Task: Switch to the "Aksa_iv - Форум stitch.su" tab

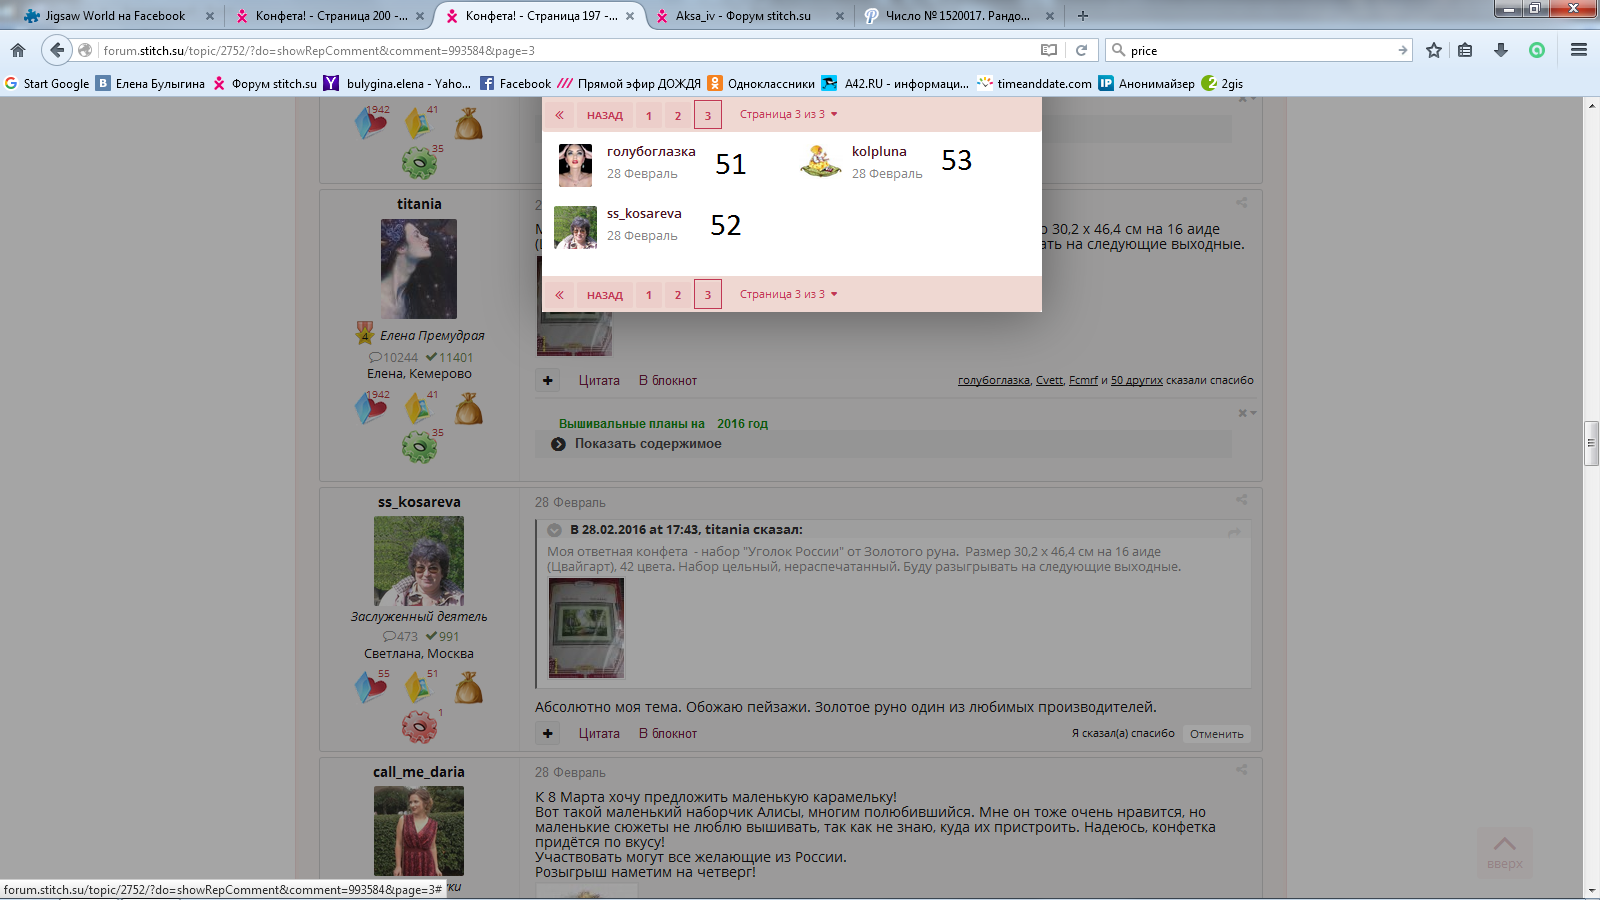Action: pyautogui.click(x=743, y=16)
